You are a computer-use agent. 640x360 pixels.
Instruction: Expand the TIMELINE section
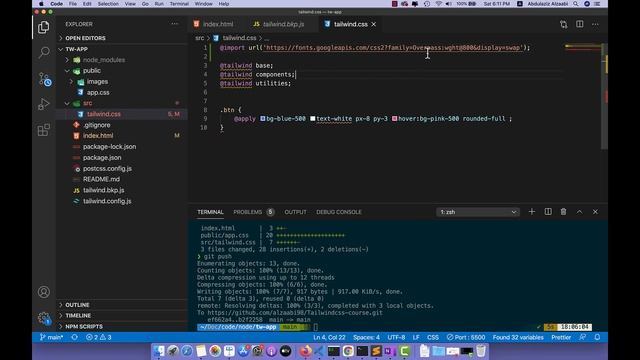(78, 316)
